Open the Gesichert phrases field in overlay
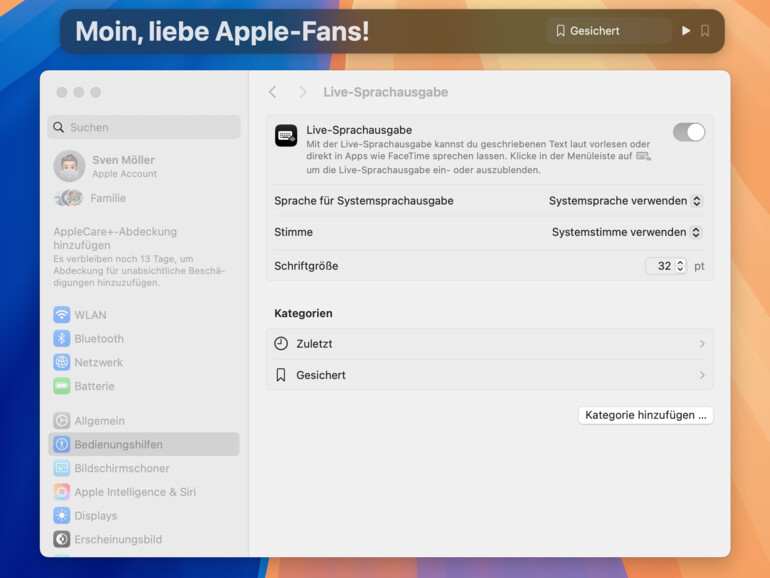Image resolution: width=770 pixels, height=578 pixels. point(608,31)
